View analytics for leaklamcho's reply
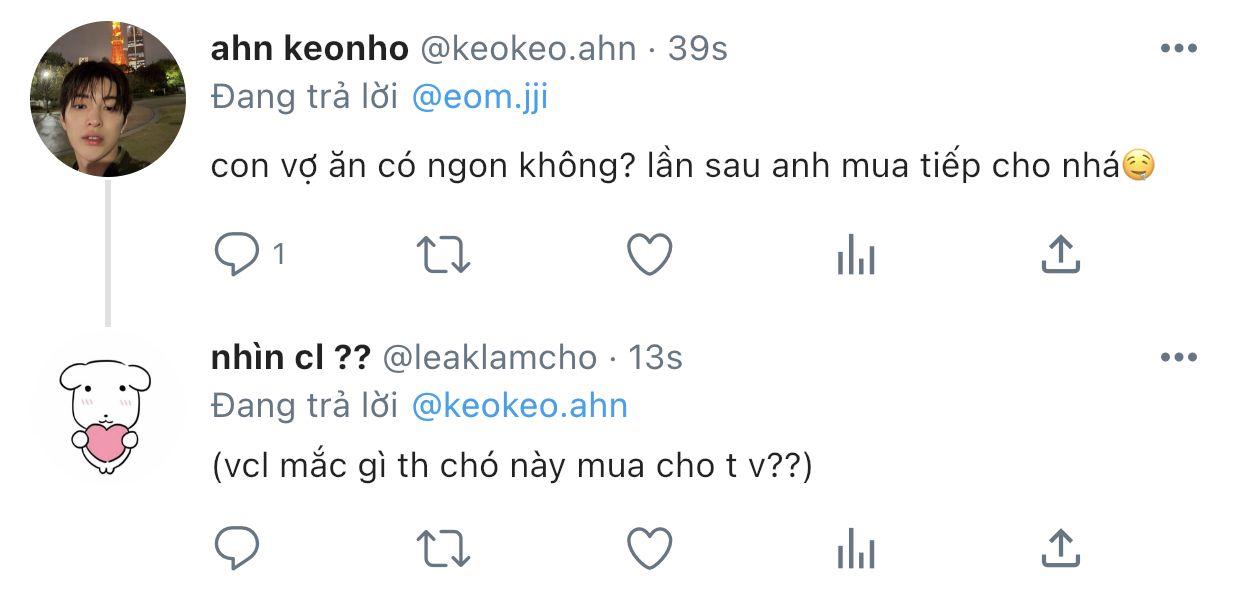 855,550
